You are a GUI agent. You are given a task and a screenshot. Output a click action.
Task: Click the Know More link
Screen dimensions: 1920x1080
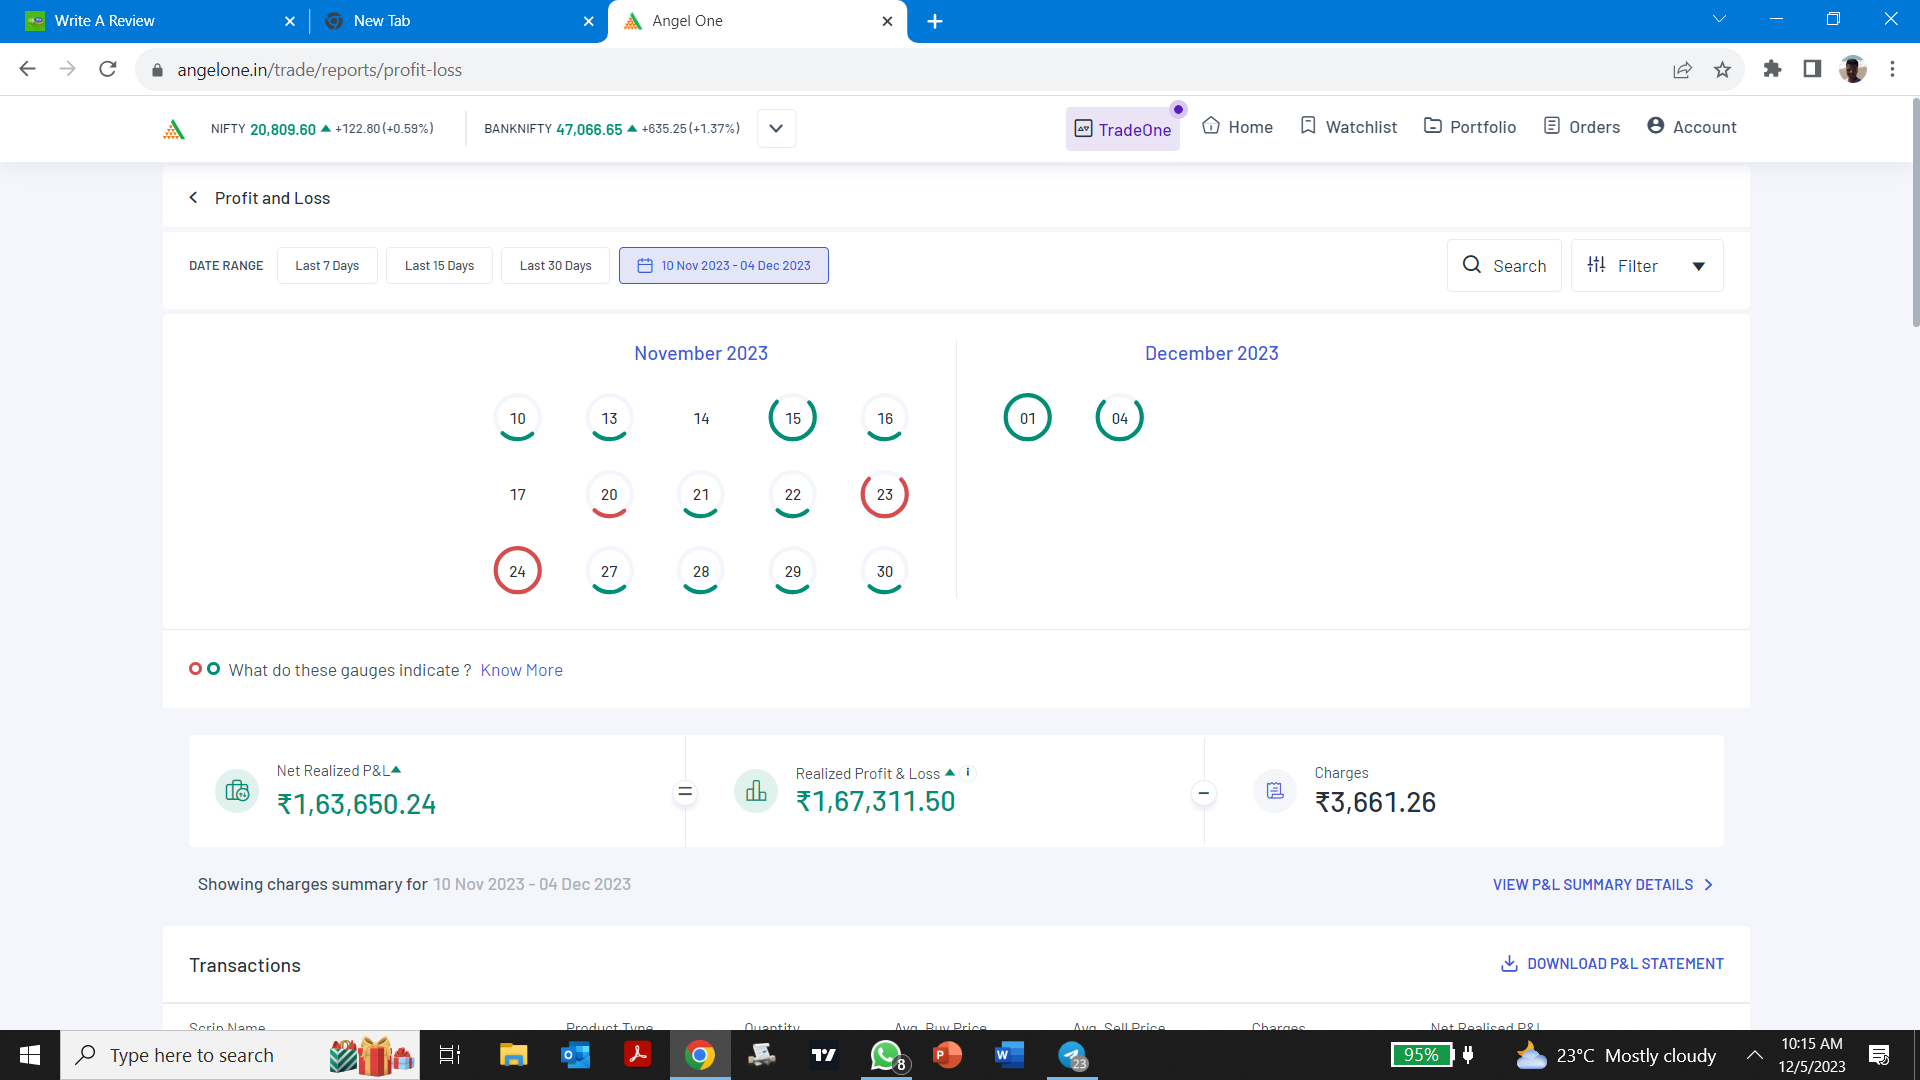[x=521, y=670]
